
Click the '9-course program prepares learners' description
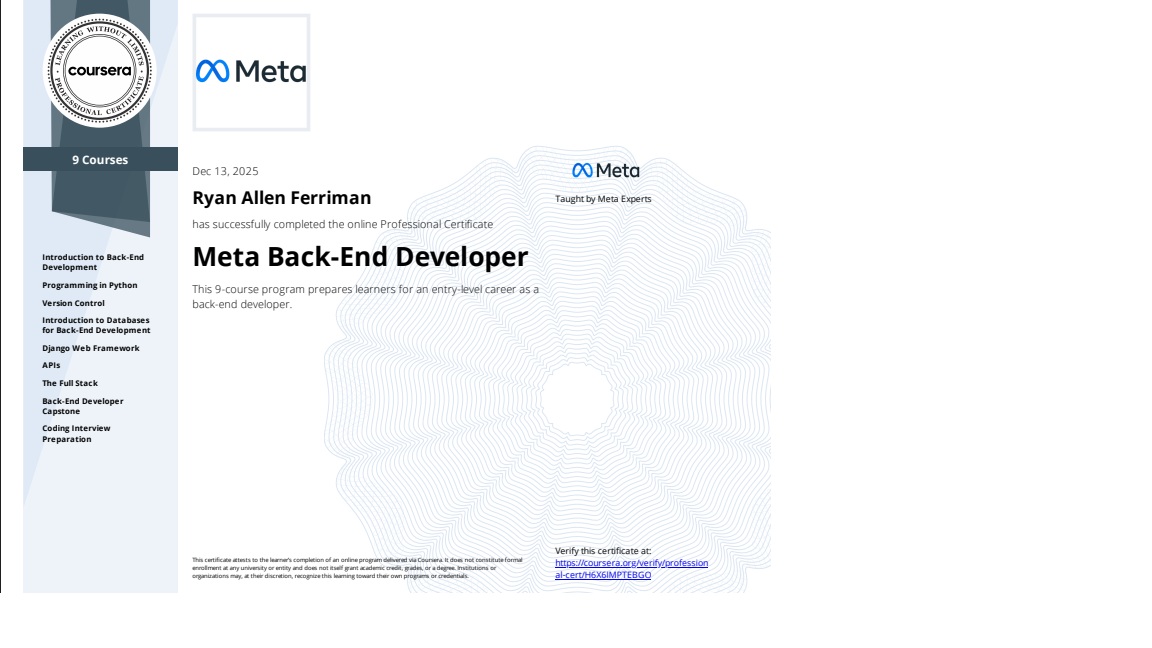pyautogui.click(x=365, y=297)
